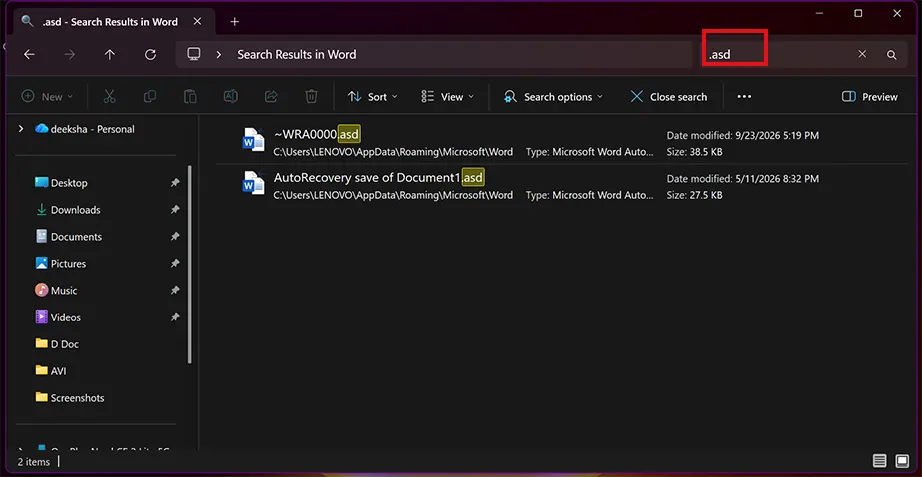The image size is (922, 477).
Task: Click 'Search Results in Word' breadcrumb
Action: [296, 54]
